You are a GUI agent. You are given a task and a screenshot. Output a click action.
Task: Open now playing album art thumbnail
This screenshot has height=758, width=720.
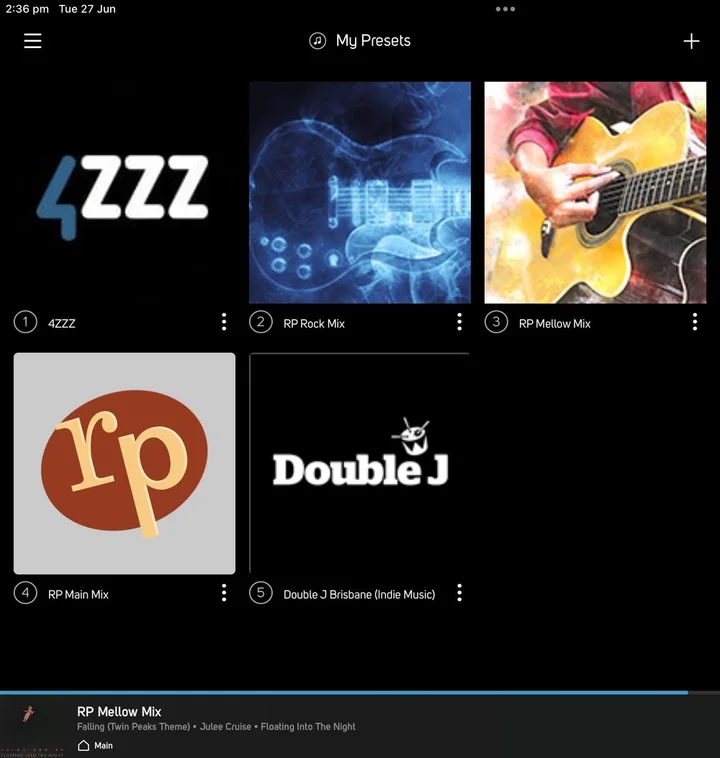click(32, 726)
